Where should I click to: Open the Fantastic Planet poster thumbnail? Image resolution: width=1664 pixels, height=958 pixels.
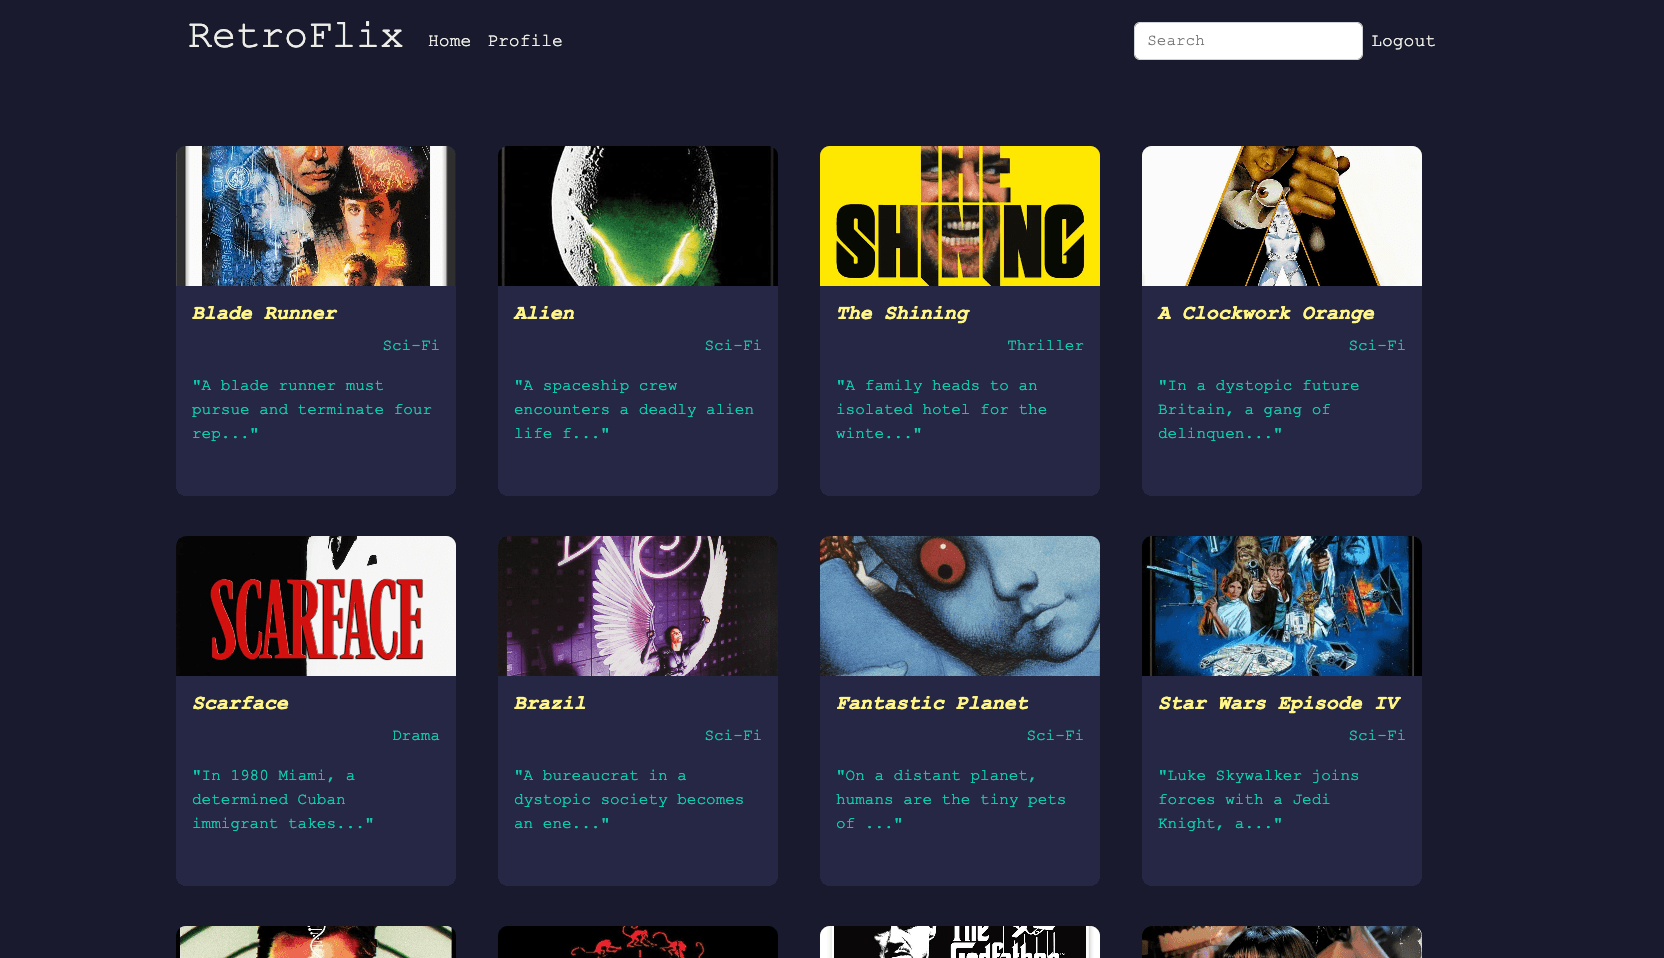(959, 605)
